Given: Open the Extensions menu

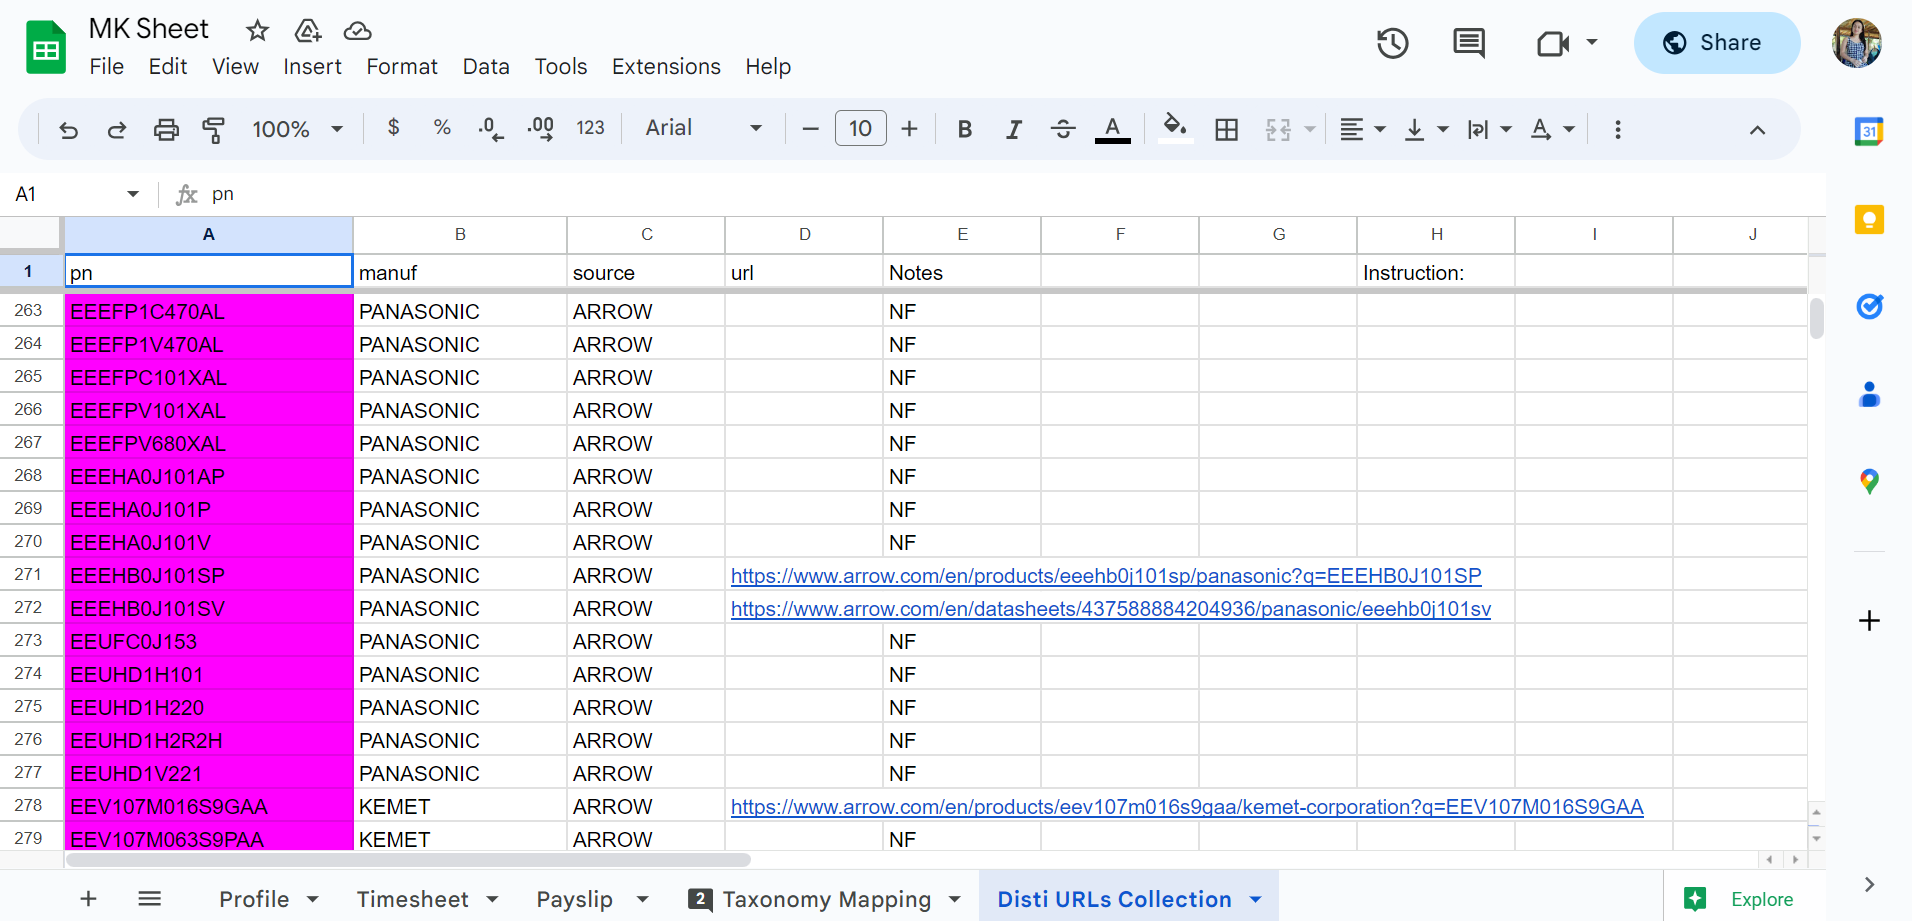Looking at the screenshot, I should coord(666,66).
